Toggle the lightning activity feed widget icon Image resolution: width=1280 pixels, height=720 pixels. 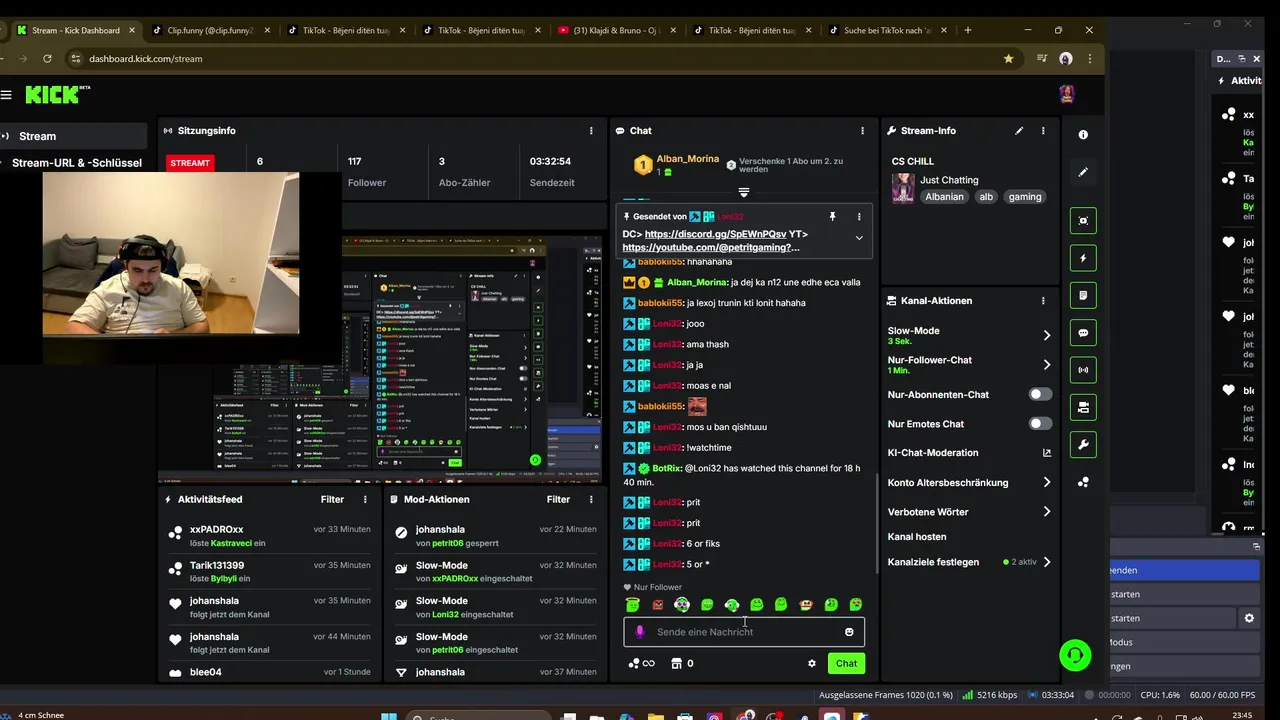coord(1083,258)
